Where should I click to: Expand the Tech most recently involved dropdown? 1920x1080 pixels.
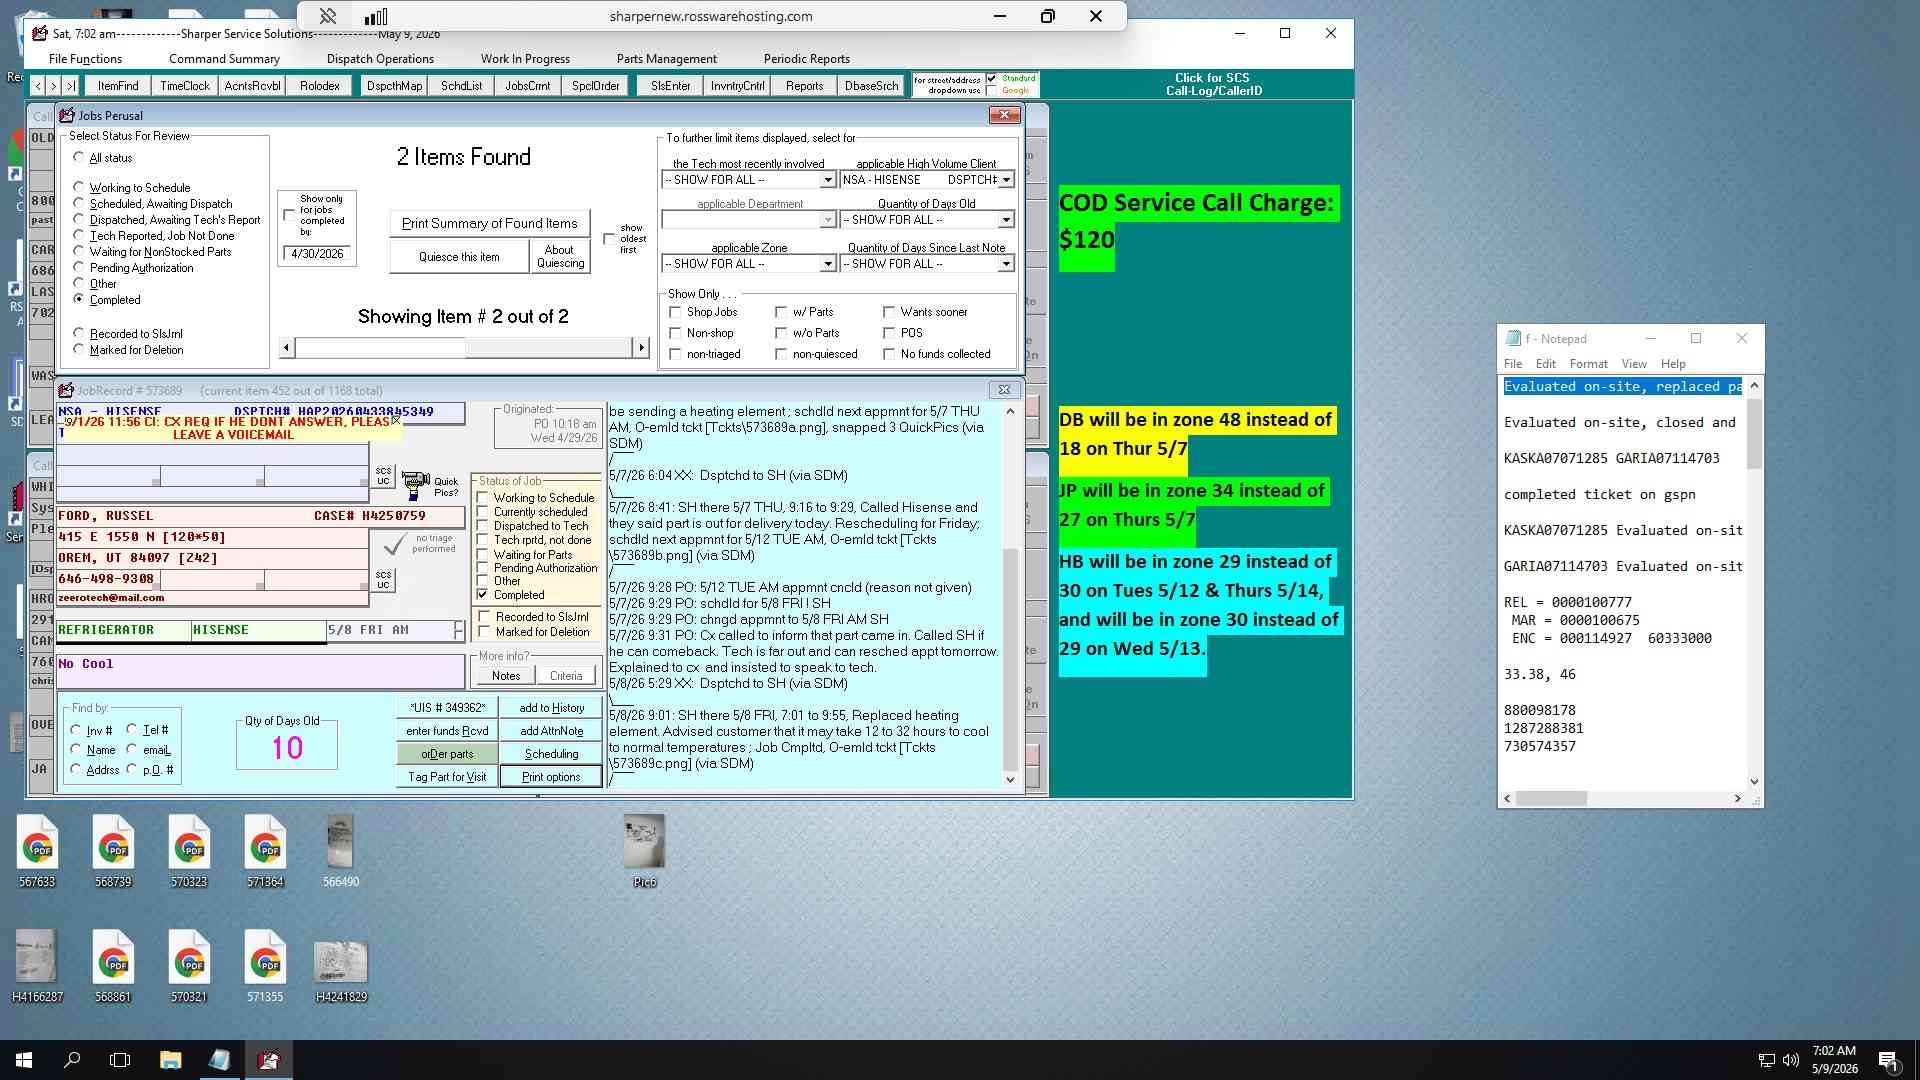[827, 180]
